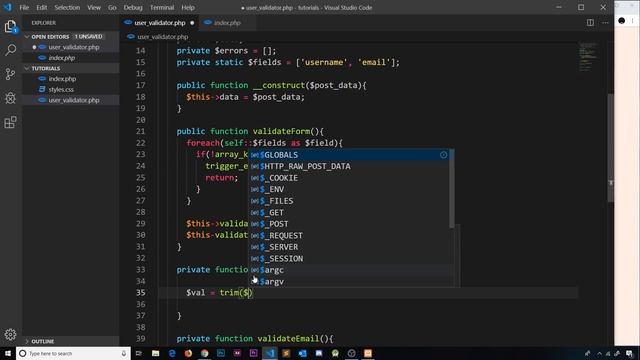Image resolution: width=640 pixels, height=360 pixels.
Task: Choose $argc from suggestions
Action: click(x=349, y=270)
